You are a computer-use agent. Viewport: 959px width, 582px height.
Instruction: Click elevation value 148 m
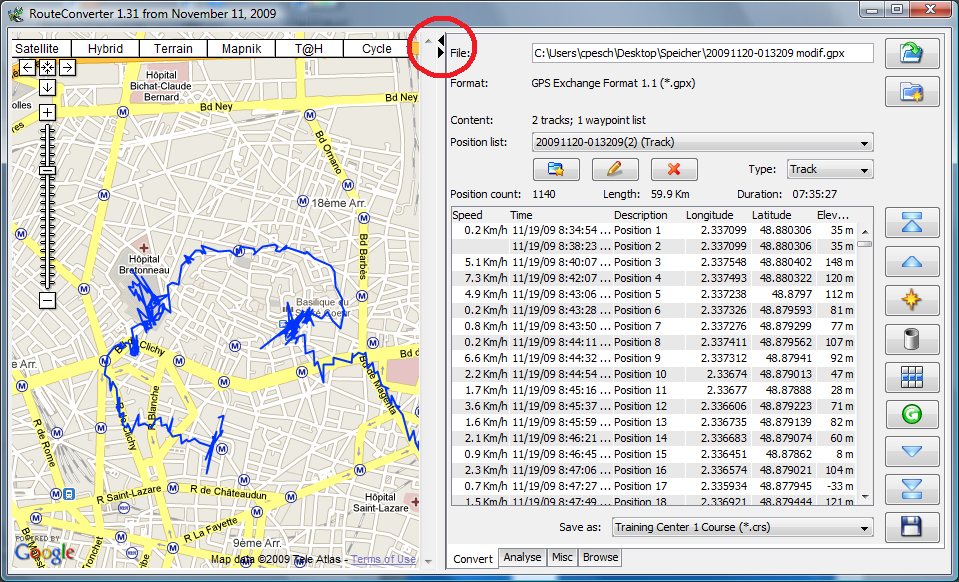click(x=839, y=262)
